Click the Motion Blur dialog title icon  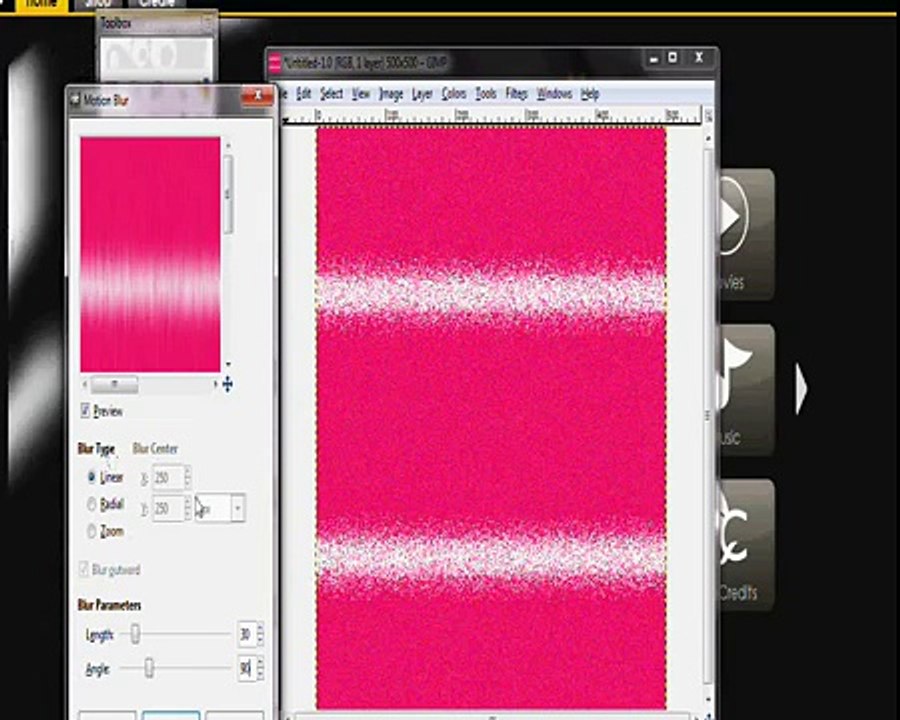click(75, 100)
